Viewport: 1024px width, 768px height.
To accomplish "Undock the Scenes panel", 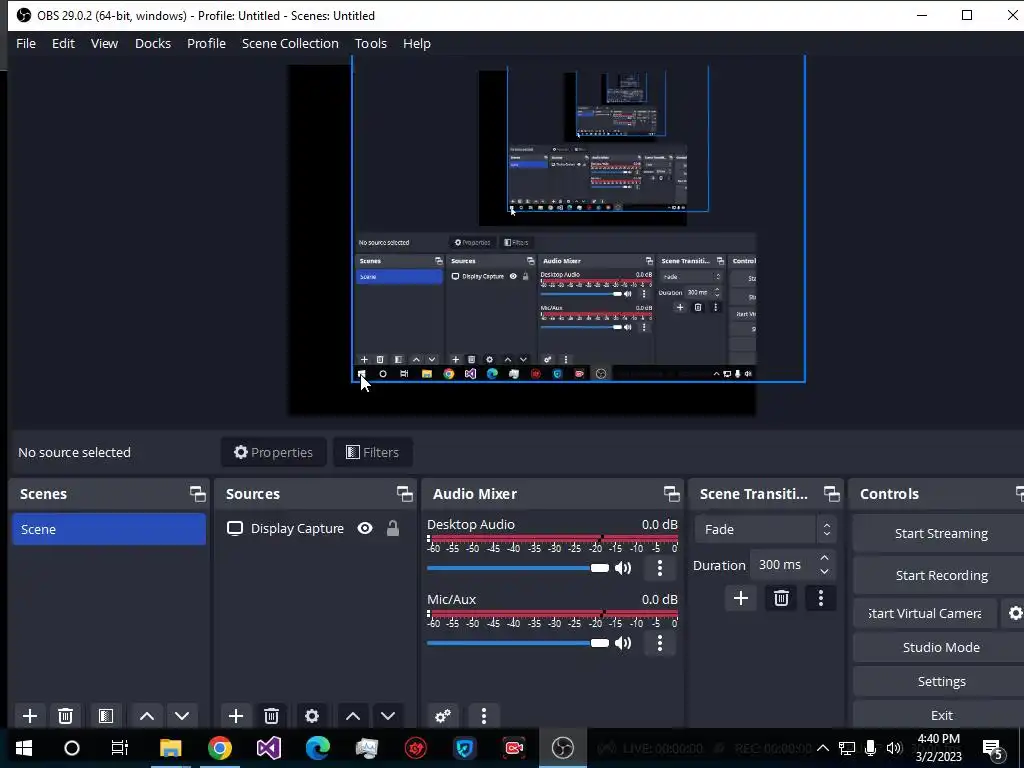I will click(x=197, y=494).
